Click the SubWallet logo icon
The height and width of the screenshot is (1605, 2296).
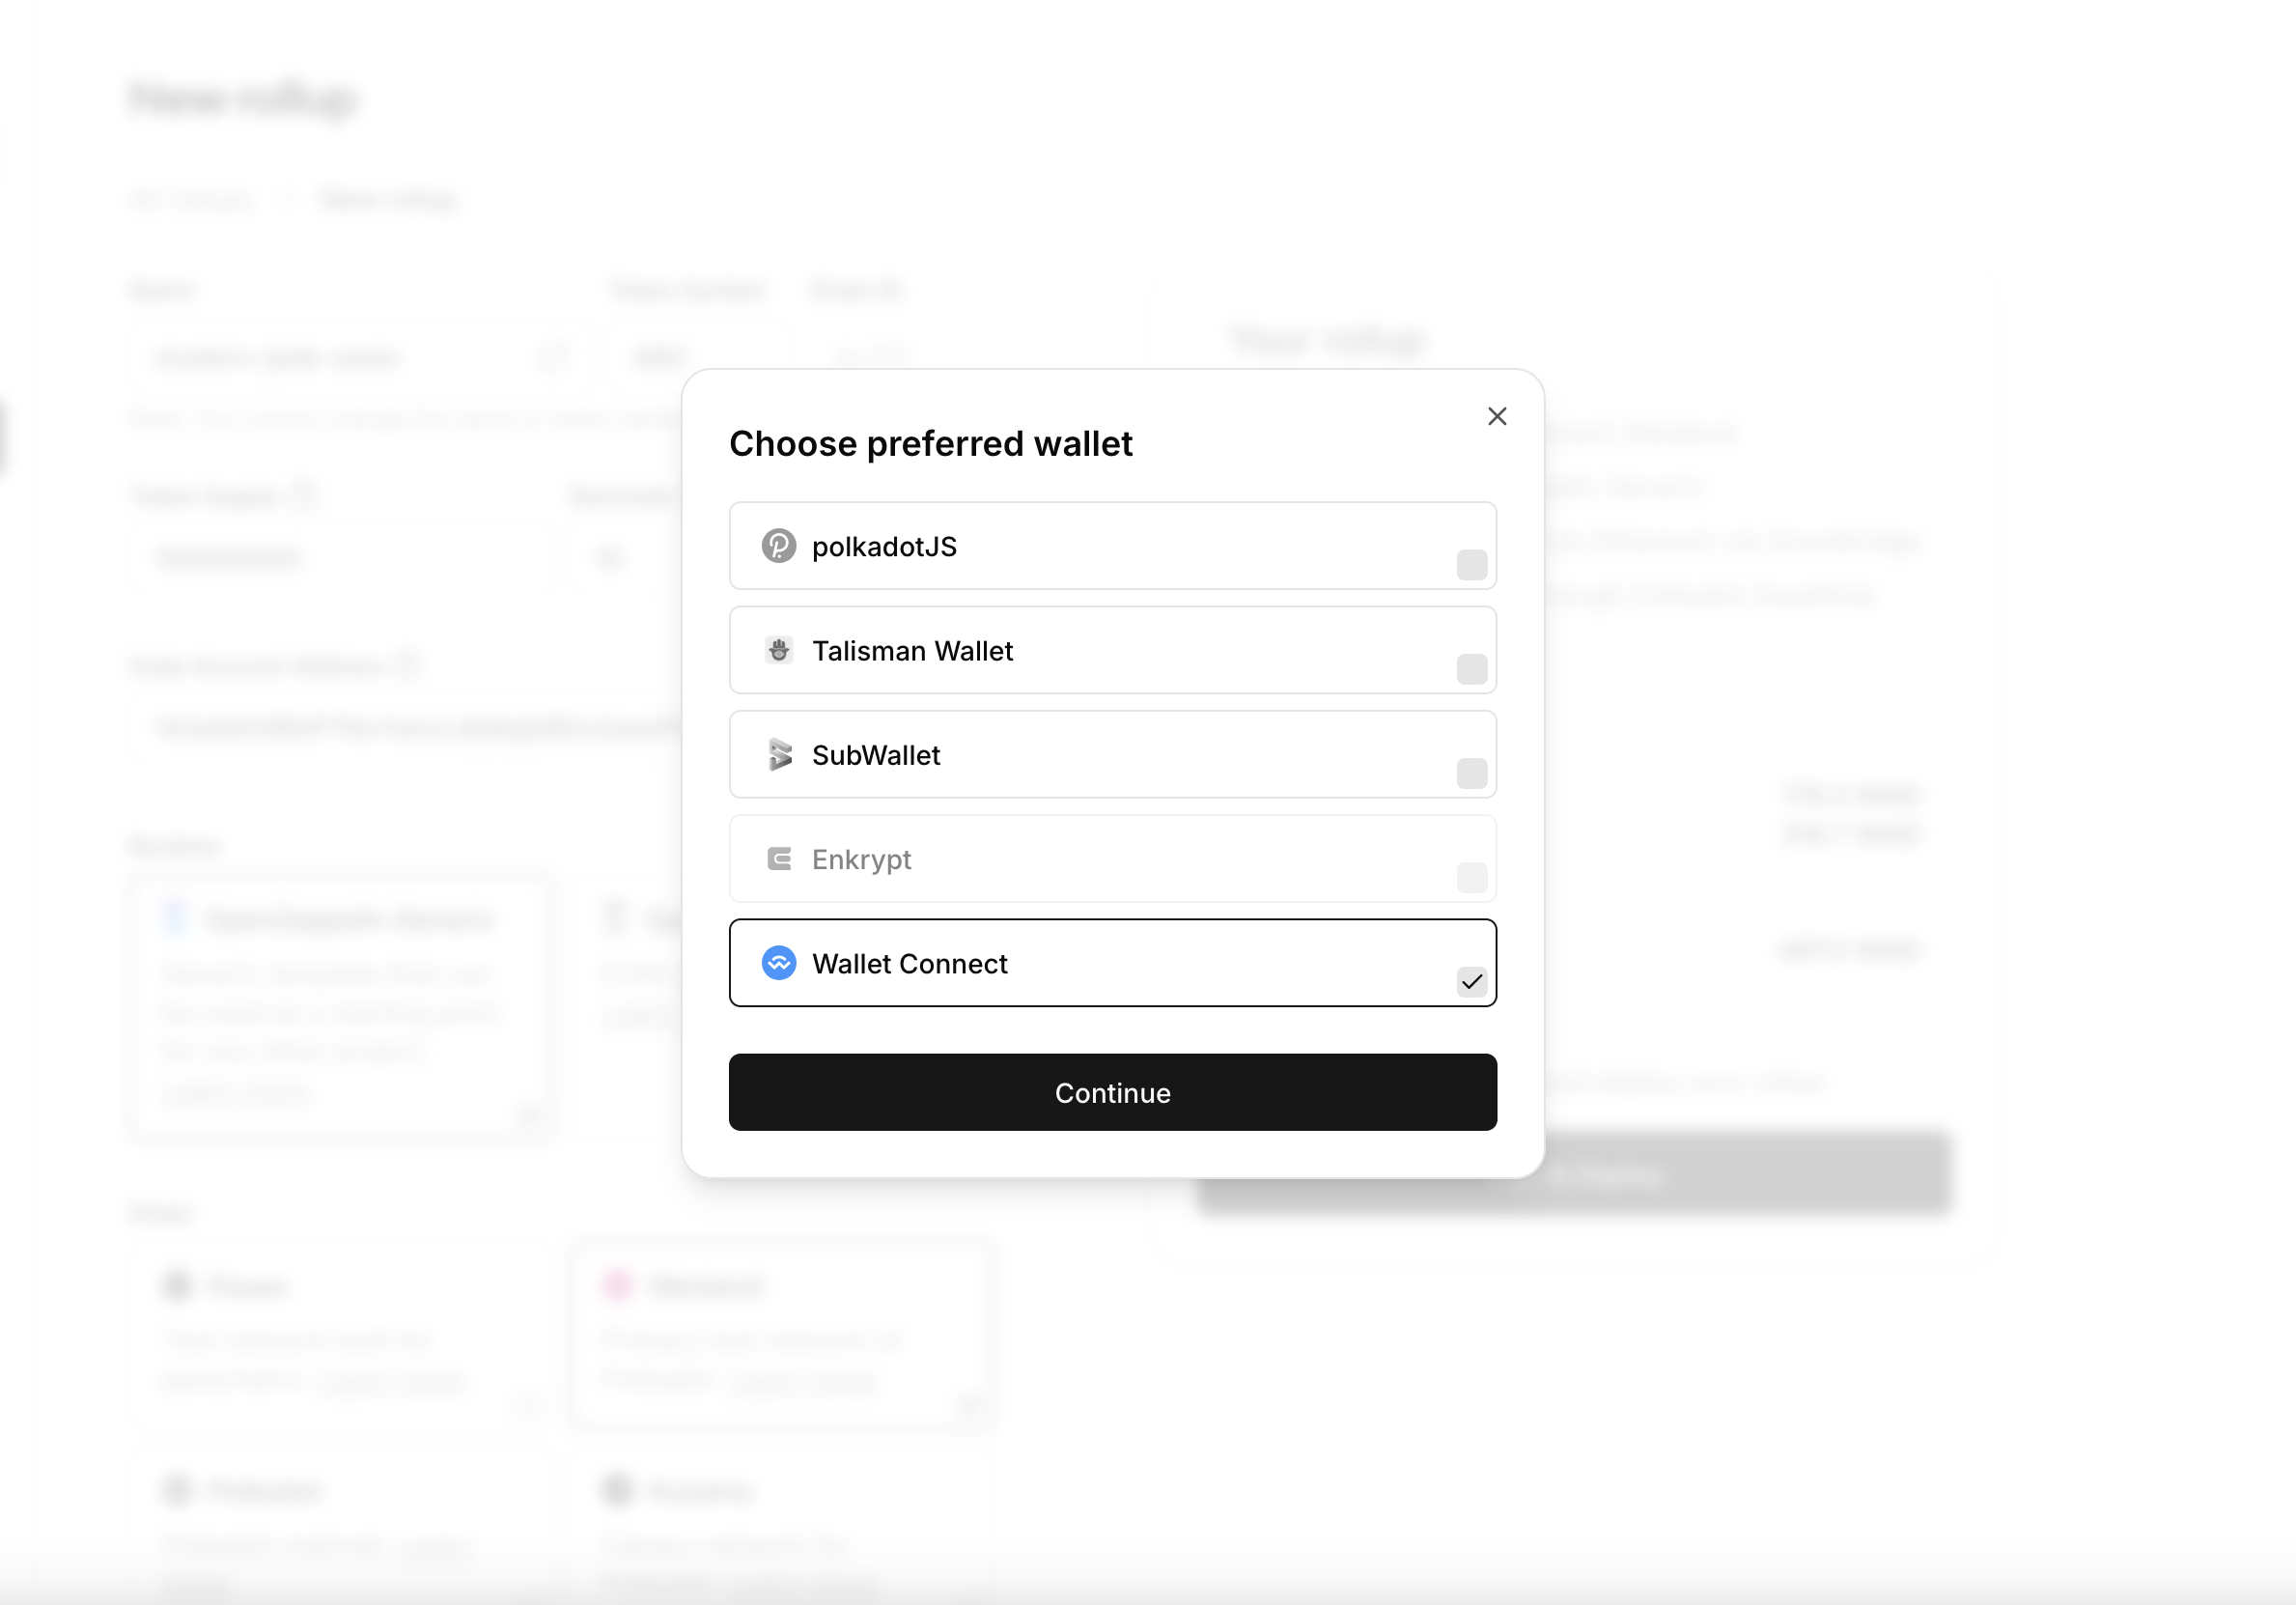coord(779,754)
